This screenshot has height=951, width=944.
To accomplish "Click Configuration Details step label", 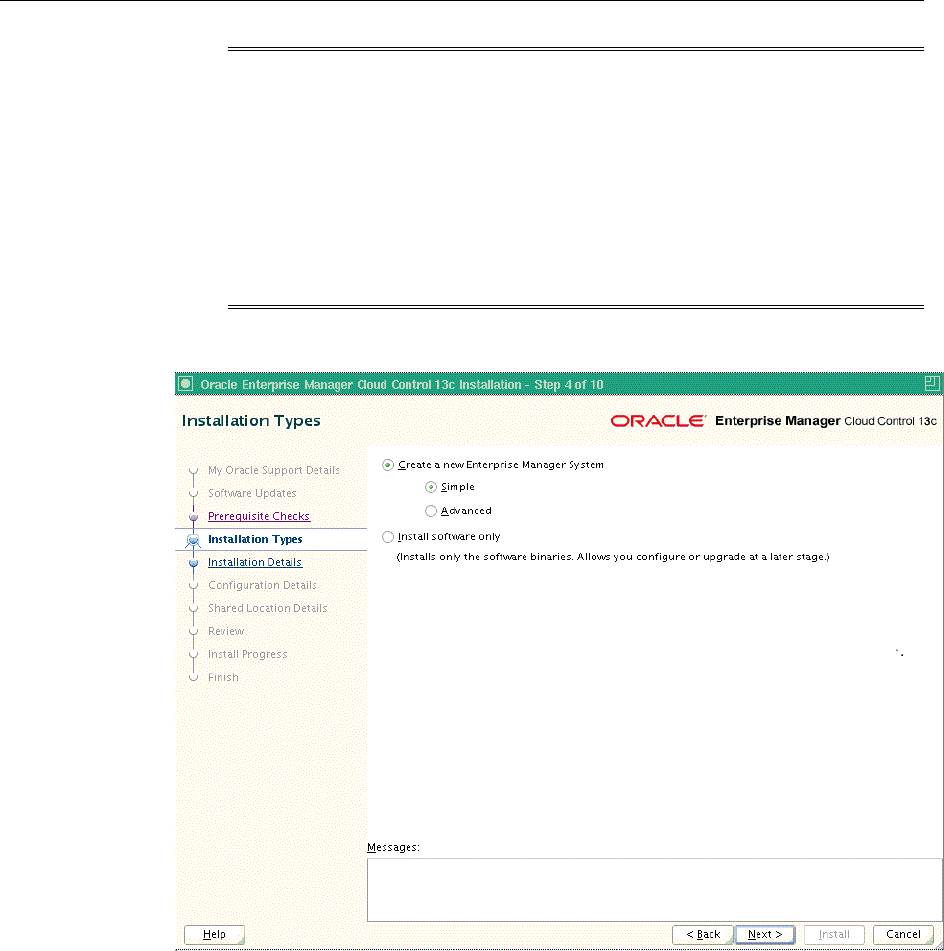I will point(262,585).
